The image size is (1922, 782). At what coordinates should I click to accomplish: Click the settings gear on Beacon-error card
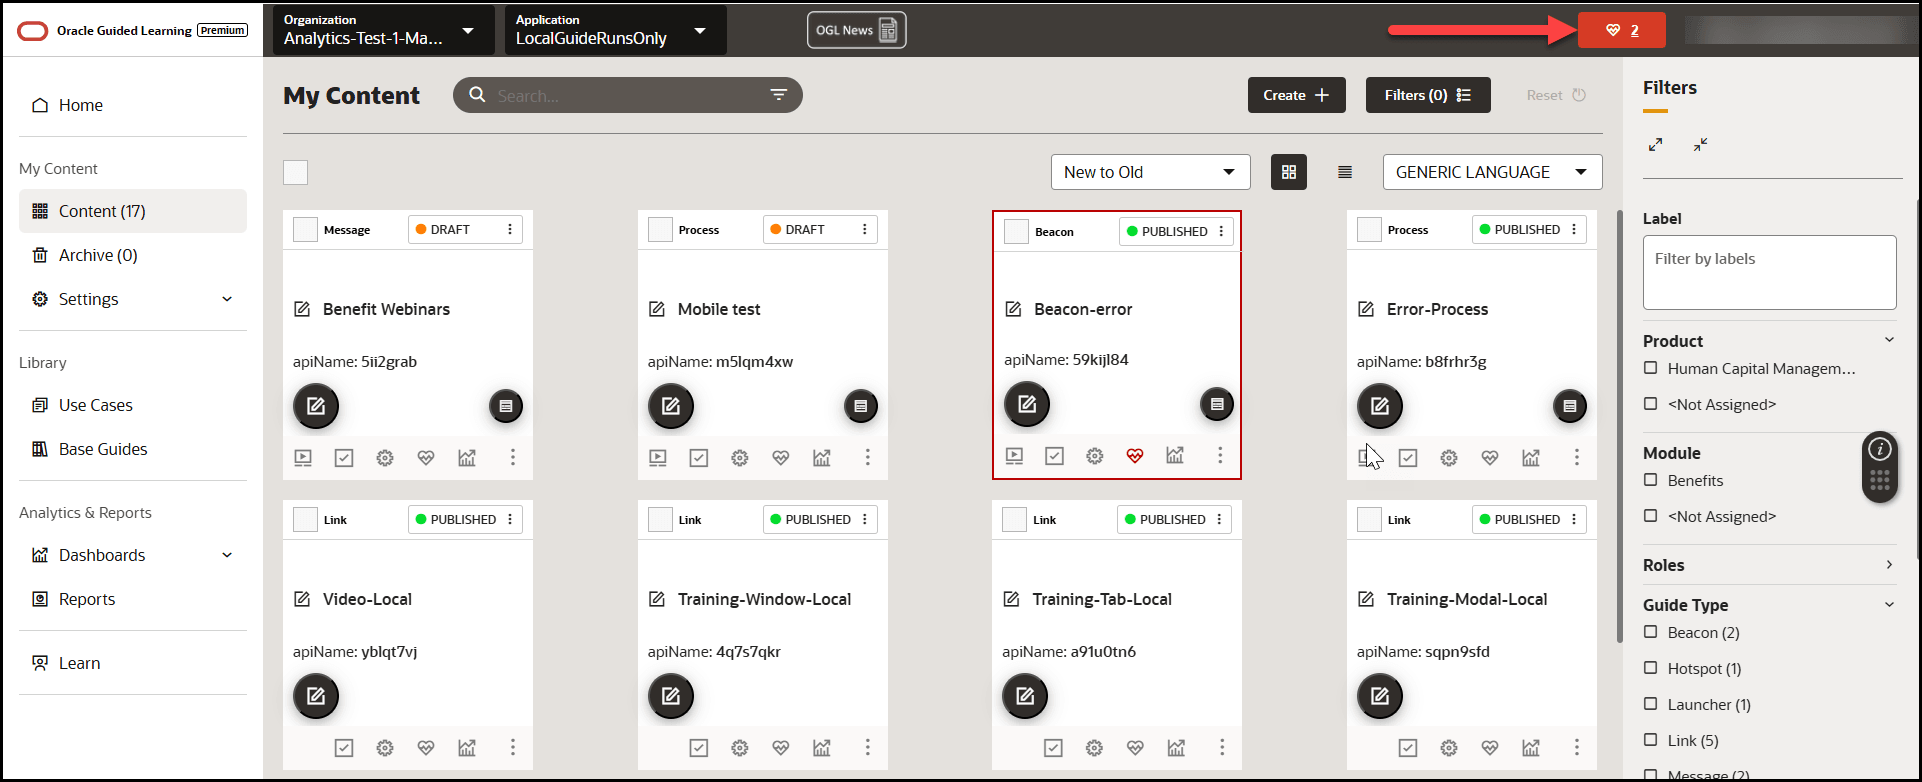(1095, 456)
